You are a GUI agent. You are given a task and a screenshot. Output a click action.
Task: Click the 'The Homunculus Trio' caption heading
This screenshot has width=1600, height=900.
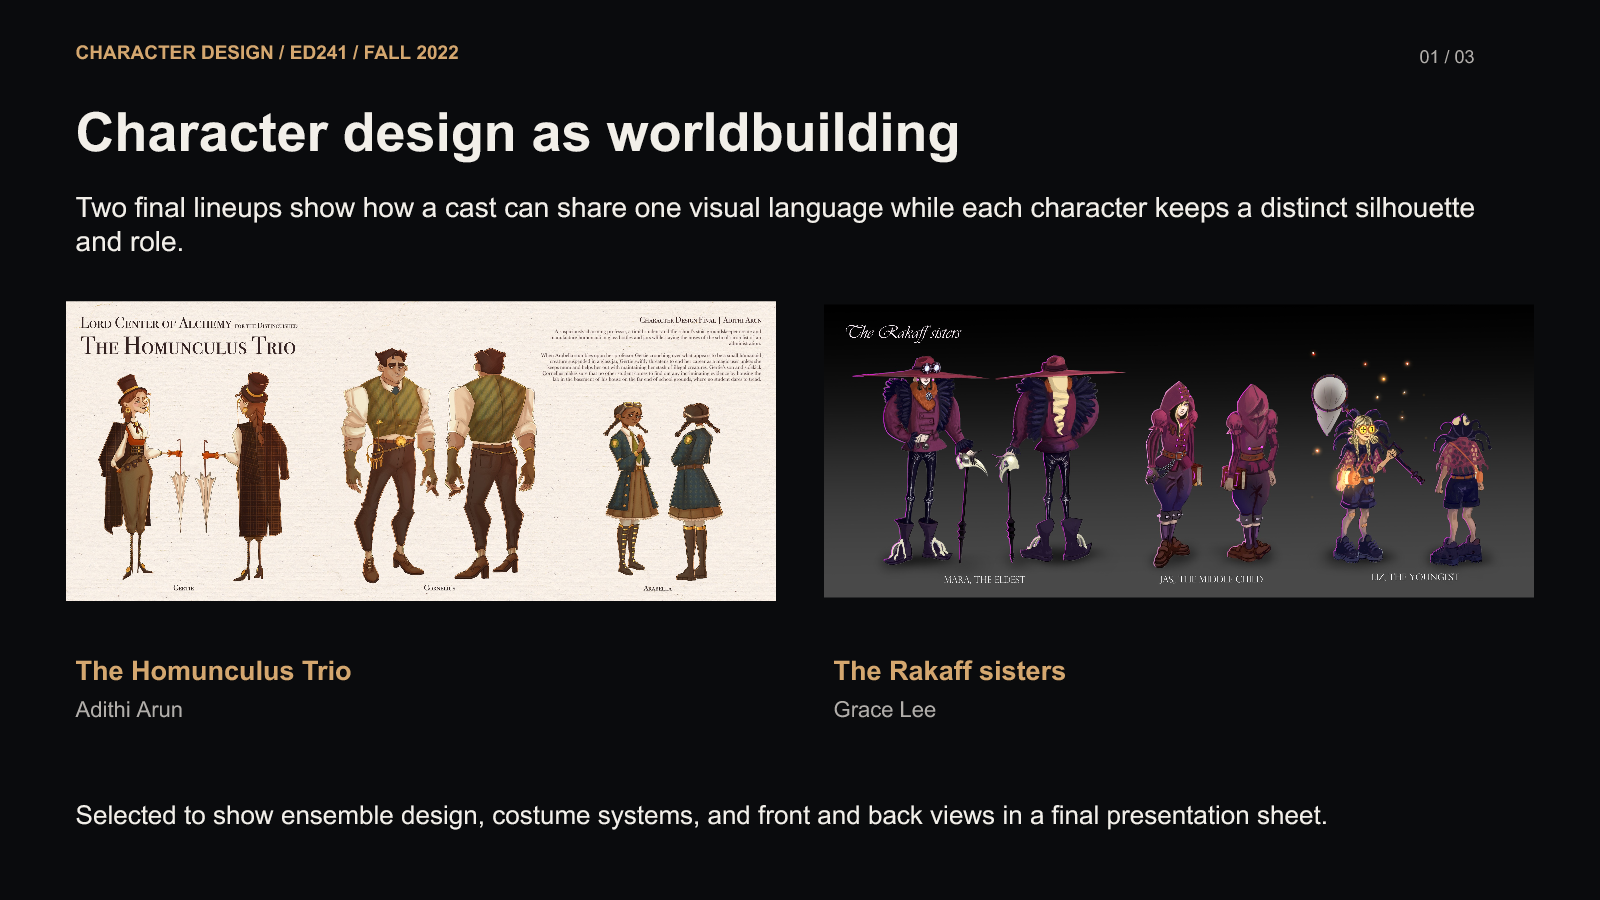click(x=213, y=671)
